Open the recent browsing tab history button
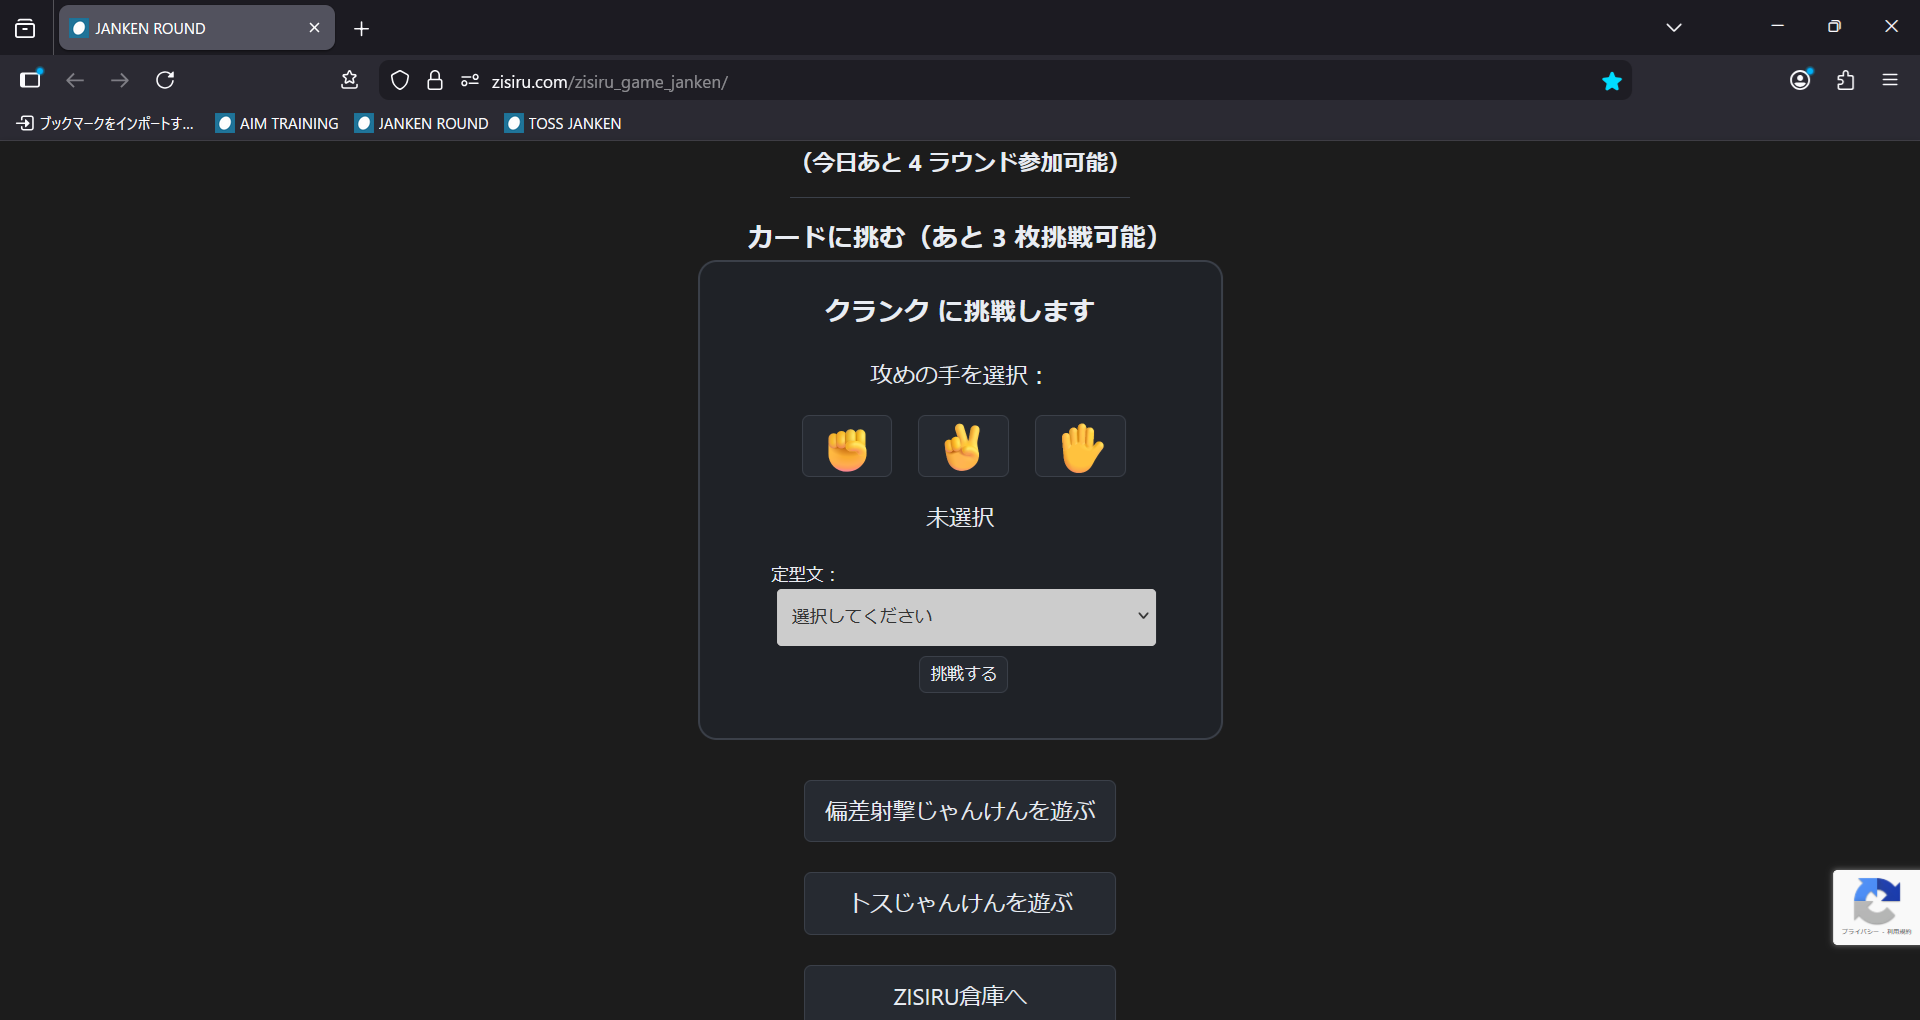The width and height of the screenshot is (1920, 1020). [25, 28]
